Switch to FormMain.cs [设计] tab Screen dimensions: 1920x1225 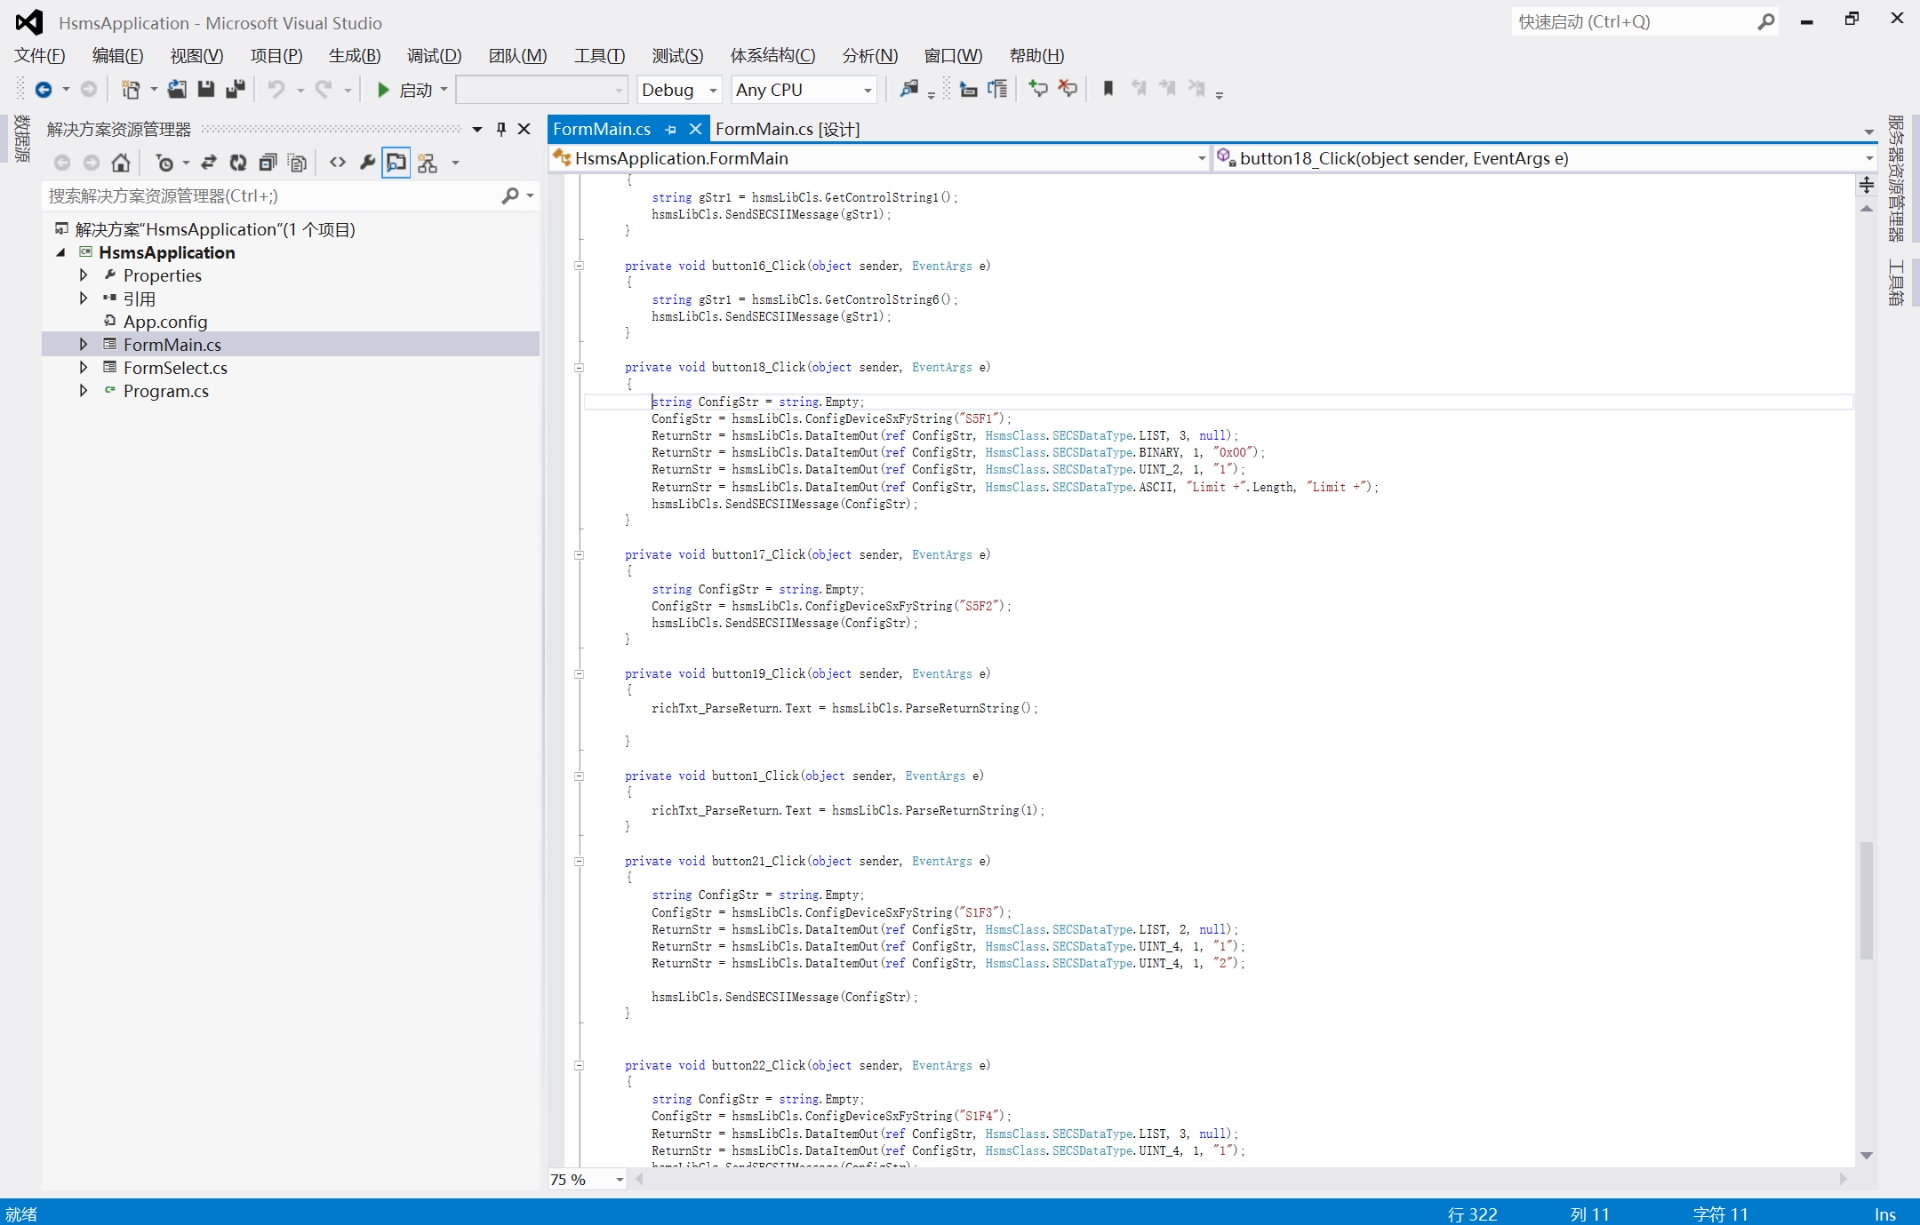click(x=787, y=129)
